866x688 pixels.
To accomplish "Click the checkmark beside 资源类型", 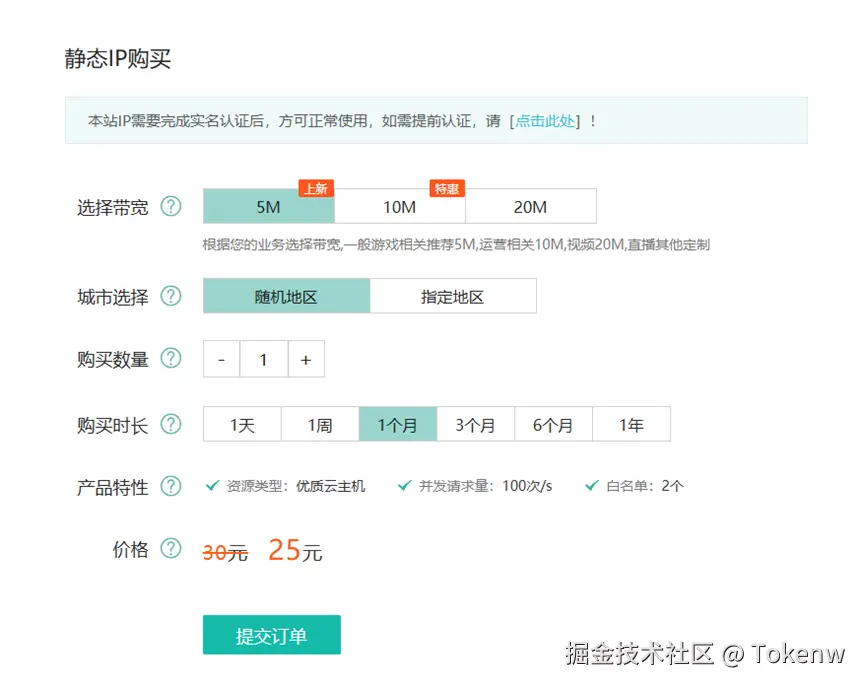I will [x=212, y=486].
